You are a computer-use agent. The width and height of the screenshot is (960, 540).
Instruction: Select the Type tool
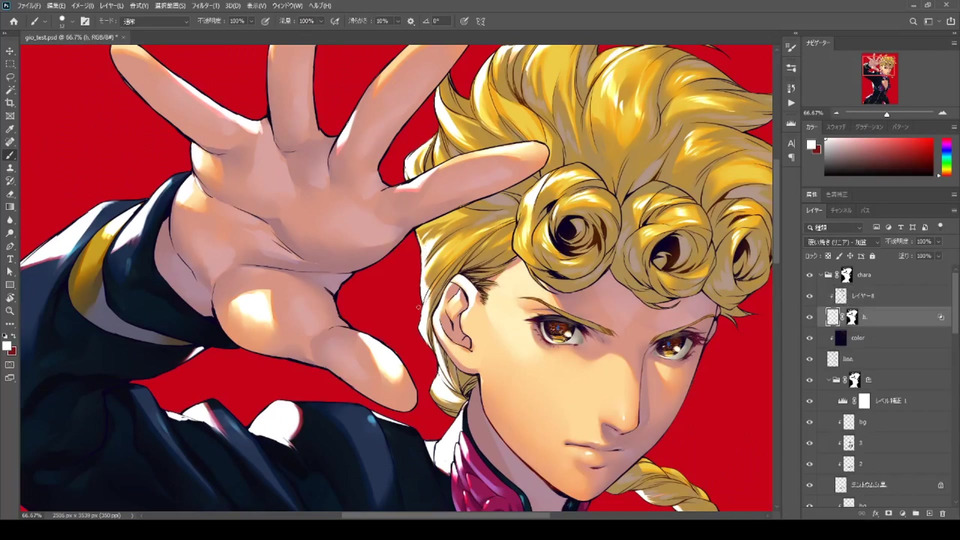coord(10,259)
